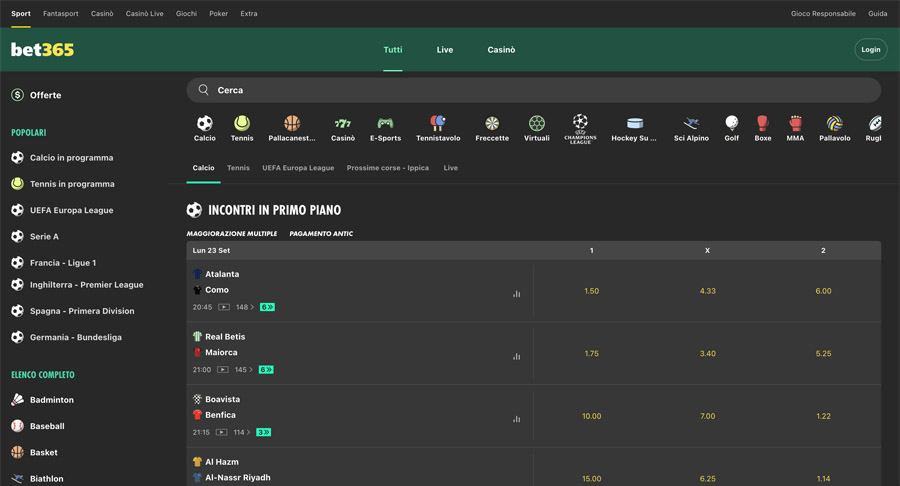Click the bet365 logo
Viewport: 900px width, 486px height.
(x=42, y=50)
